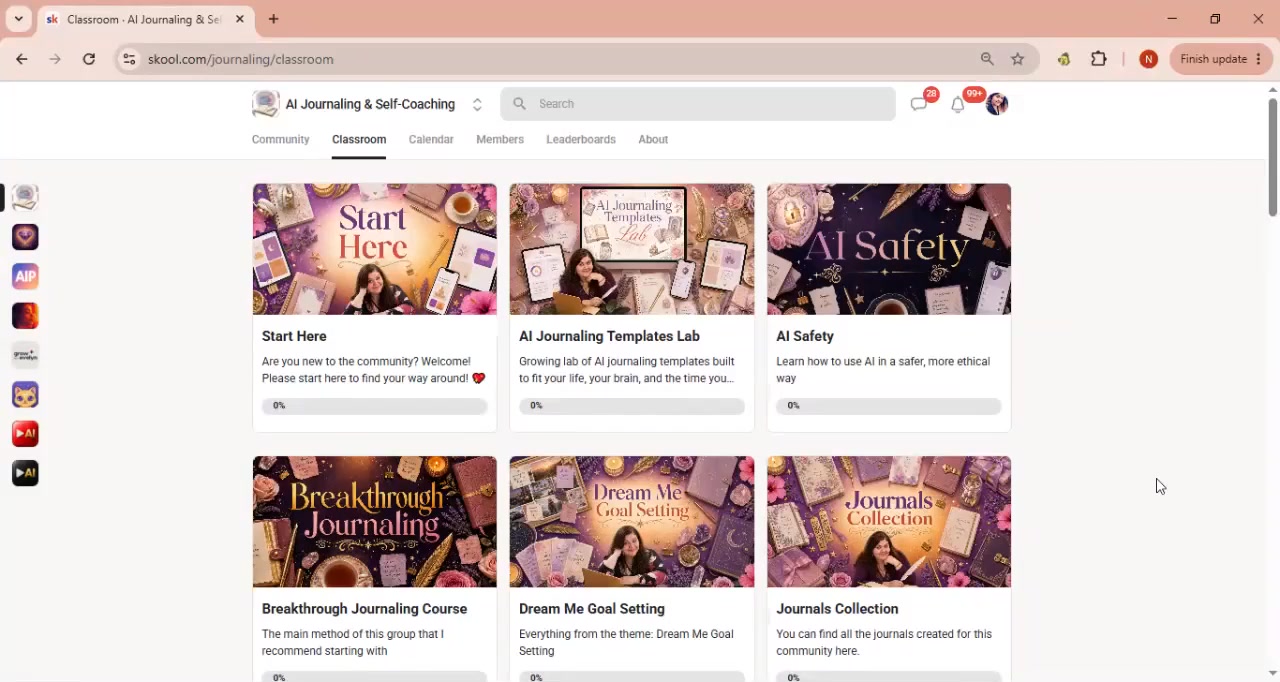The height and width of the screenshot is (682, 1280).
Task: Go to the Community tab
Action: [280, 139]
